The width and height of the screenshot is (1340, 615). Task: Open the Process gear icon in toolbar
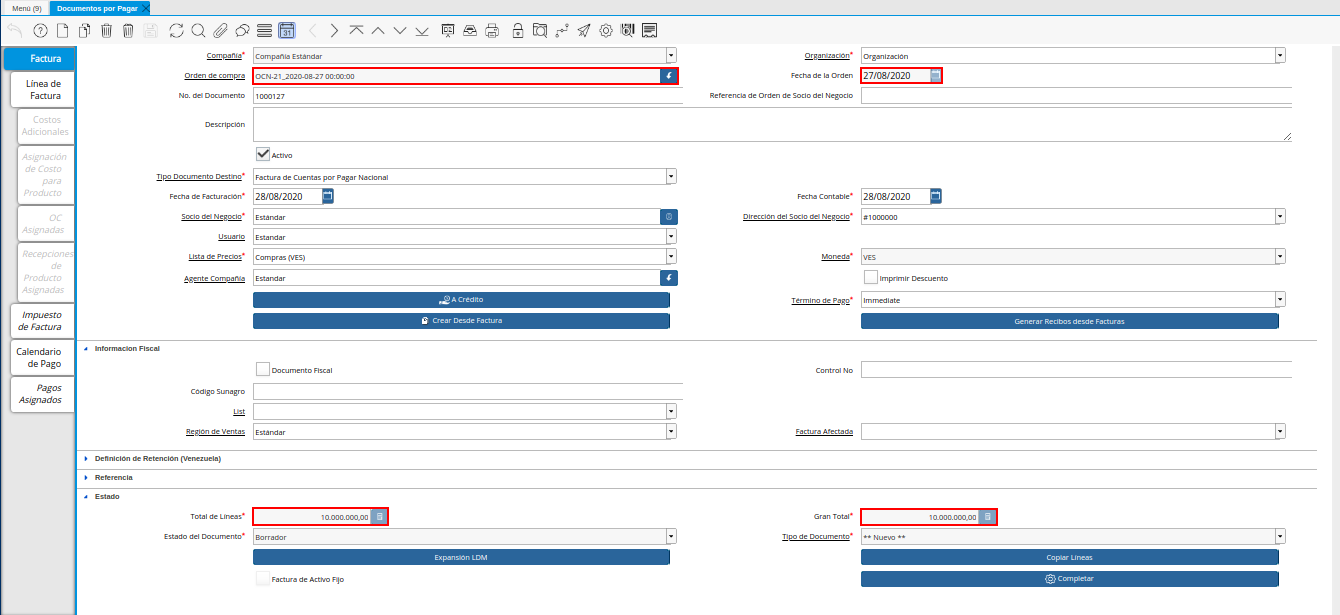pyautogui.click(x=606, y=31)
